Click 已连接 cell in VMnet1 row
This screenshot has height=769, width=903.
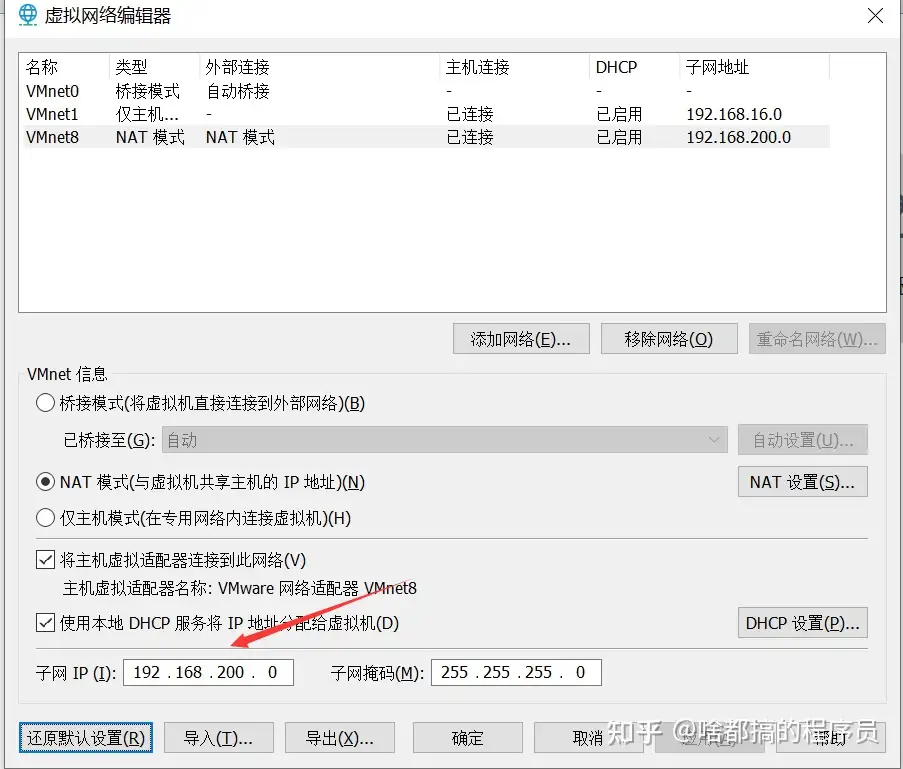click(471, 114)
